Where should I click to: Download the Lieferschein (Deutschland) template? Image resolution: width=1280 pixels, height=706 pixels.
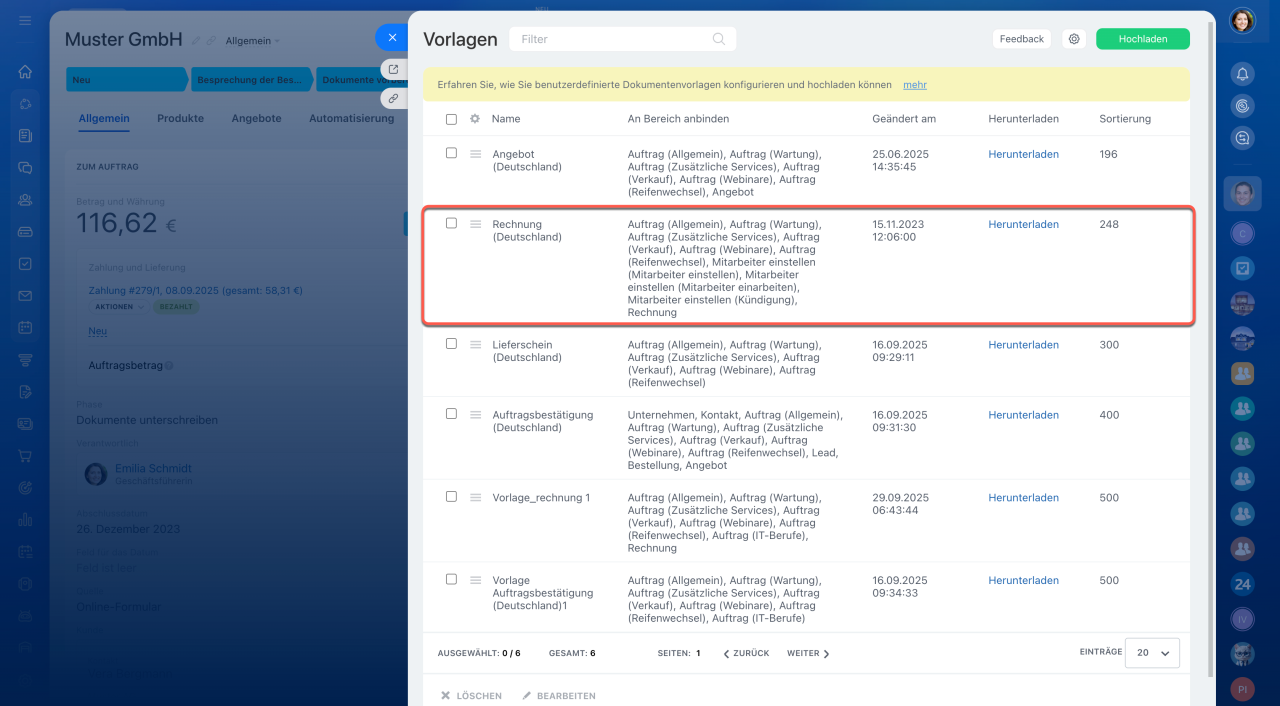point(1023,344)
